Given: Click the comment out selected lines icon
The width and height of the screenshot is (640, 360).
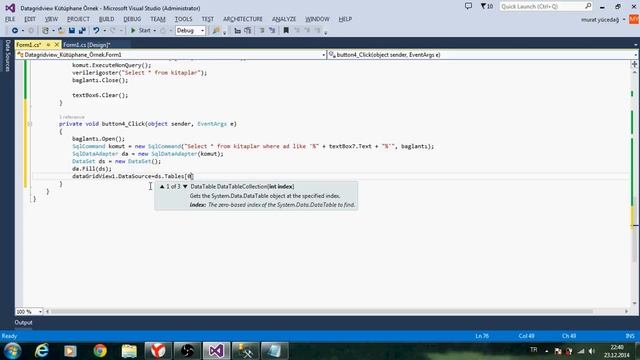Looking at the screenshot, I should [x=262, y=31].
